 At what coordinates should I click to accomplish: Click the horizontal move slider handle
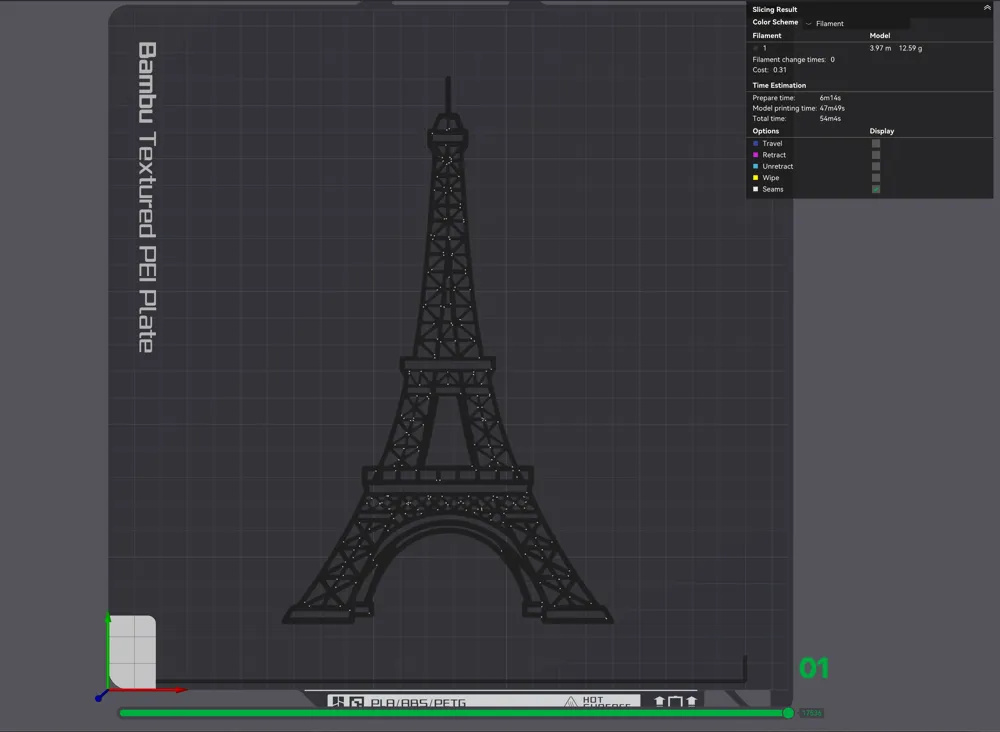(788, 713)
